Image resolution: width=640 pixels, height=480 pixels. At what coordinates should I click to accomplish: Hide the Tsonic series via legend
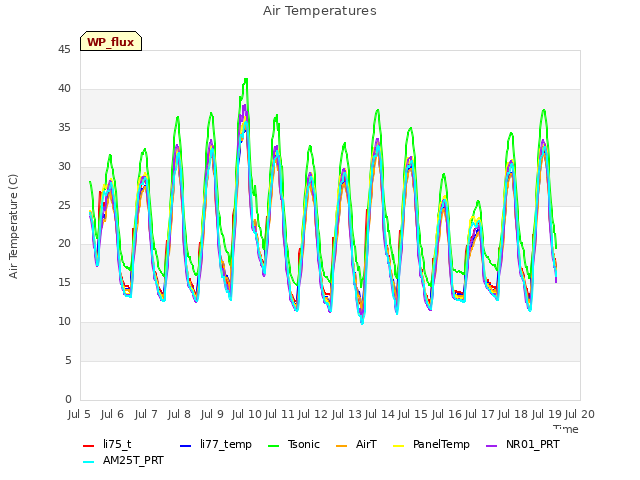(x=293, y=444)
